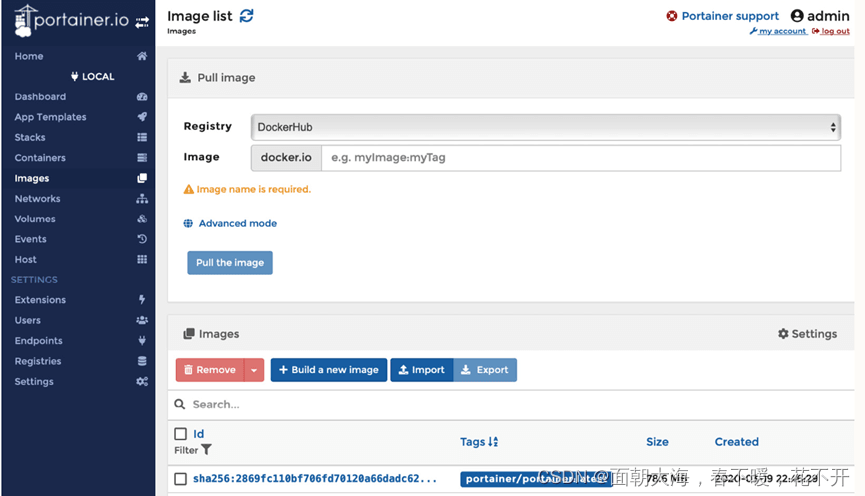This screenshot has height=496, width=865.
Task: Click the refresh icon beside Image list
Action: (x=247, y=16)
